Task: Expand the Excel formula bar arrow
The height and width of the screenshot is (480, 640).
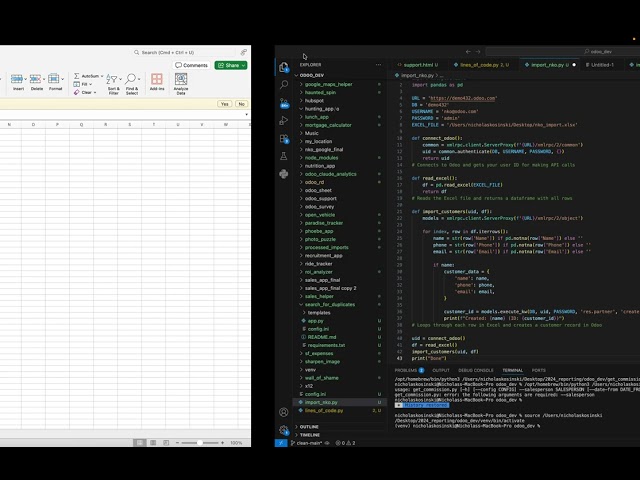Action: 246,115
